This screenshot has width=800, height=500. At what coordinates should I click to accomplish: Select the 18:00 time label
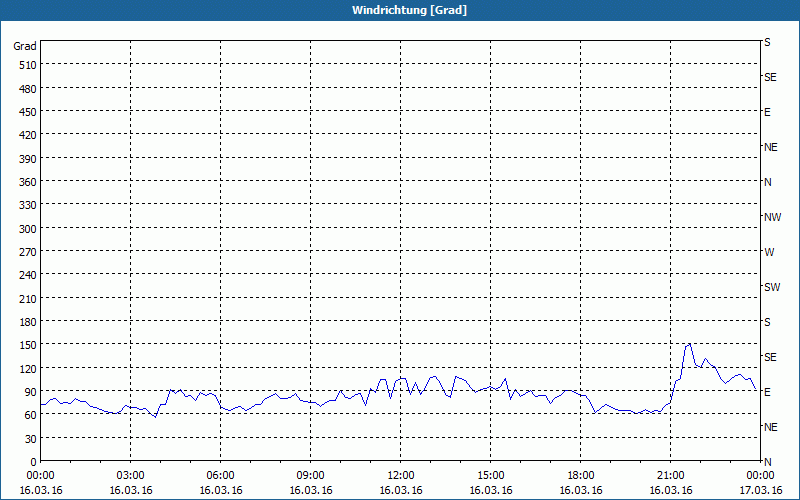pos(581,476)
